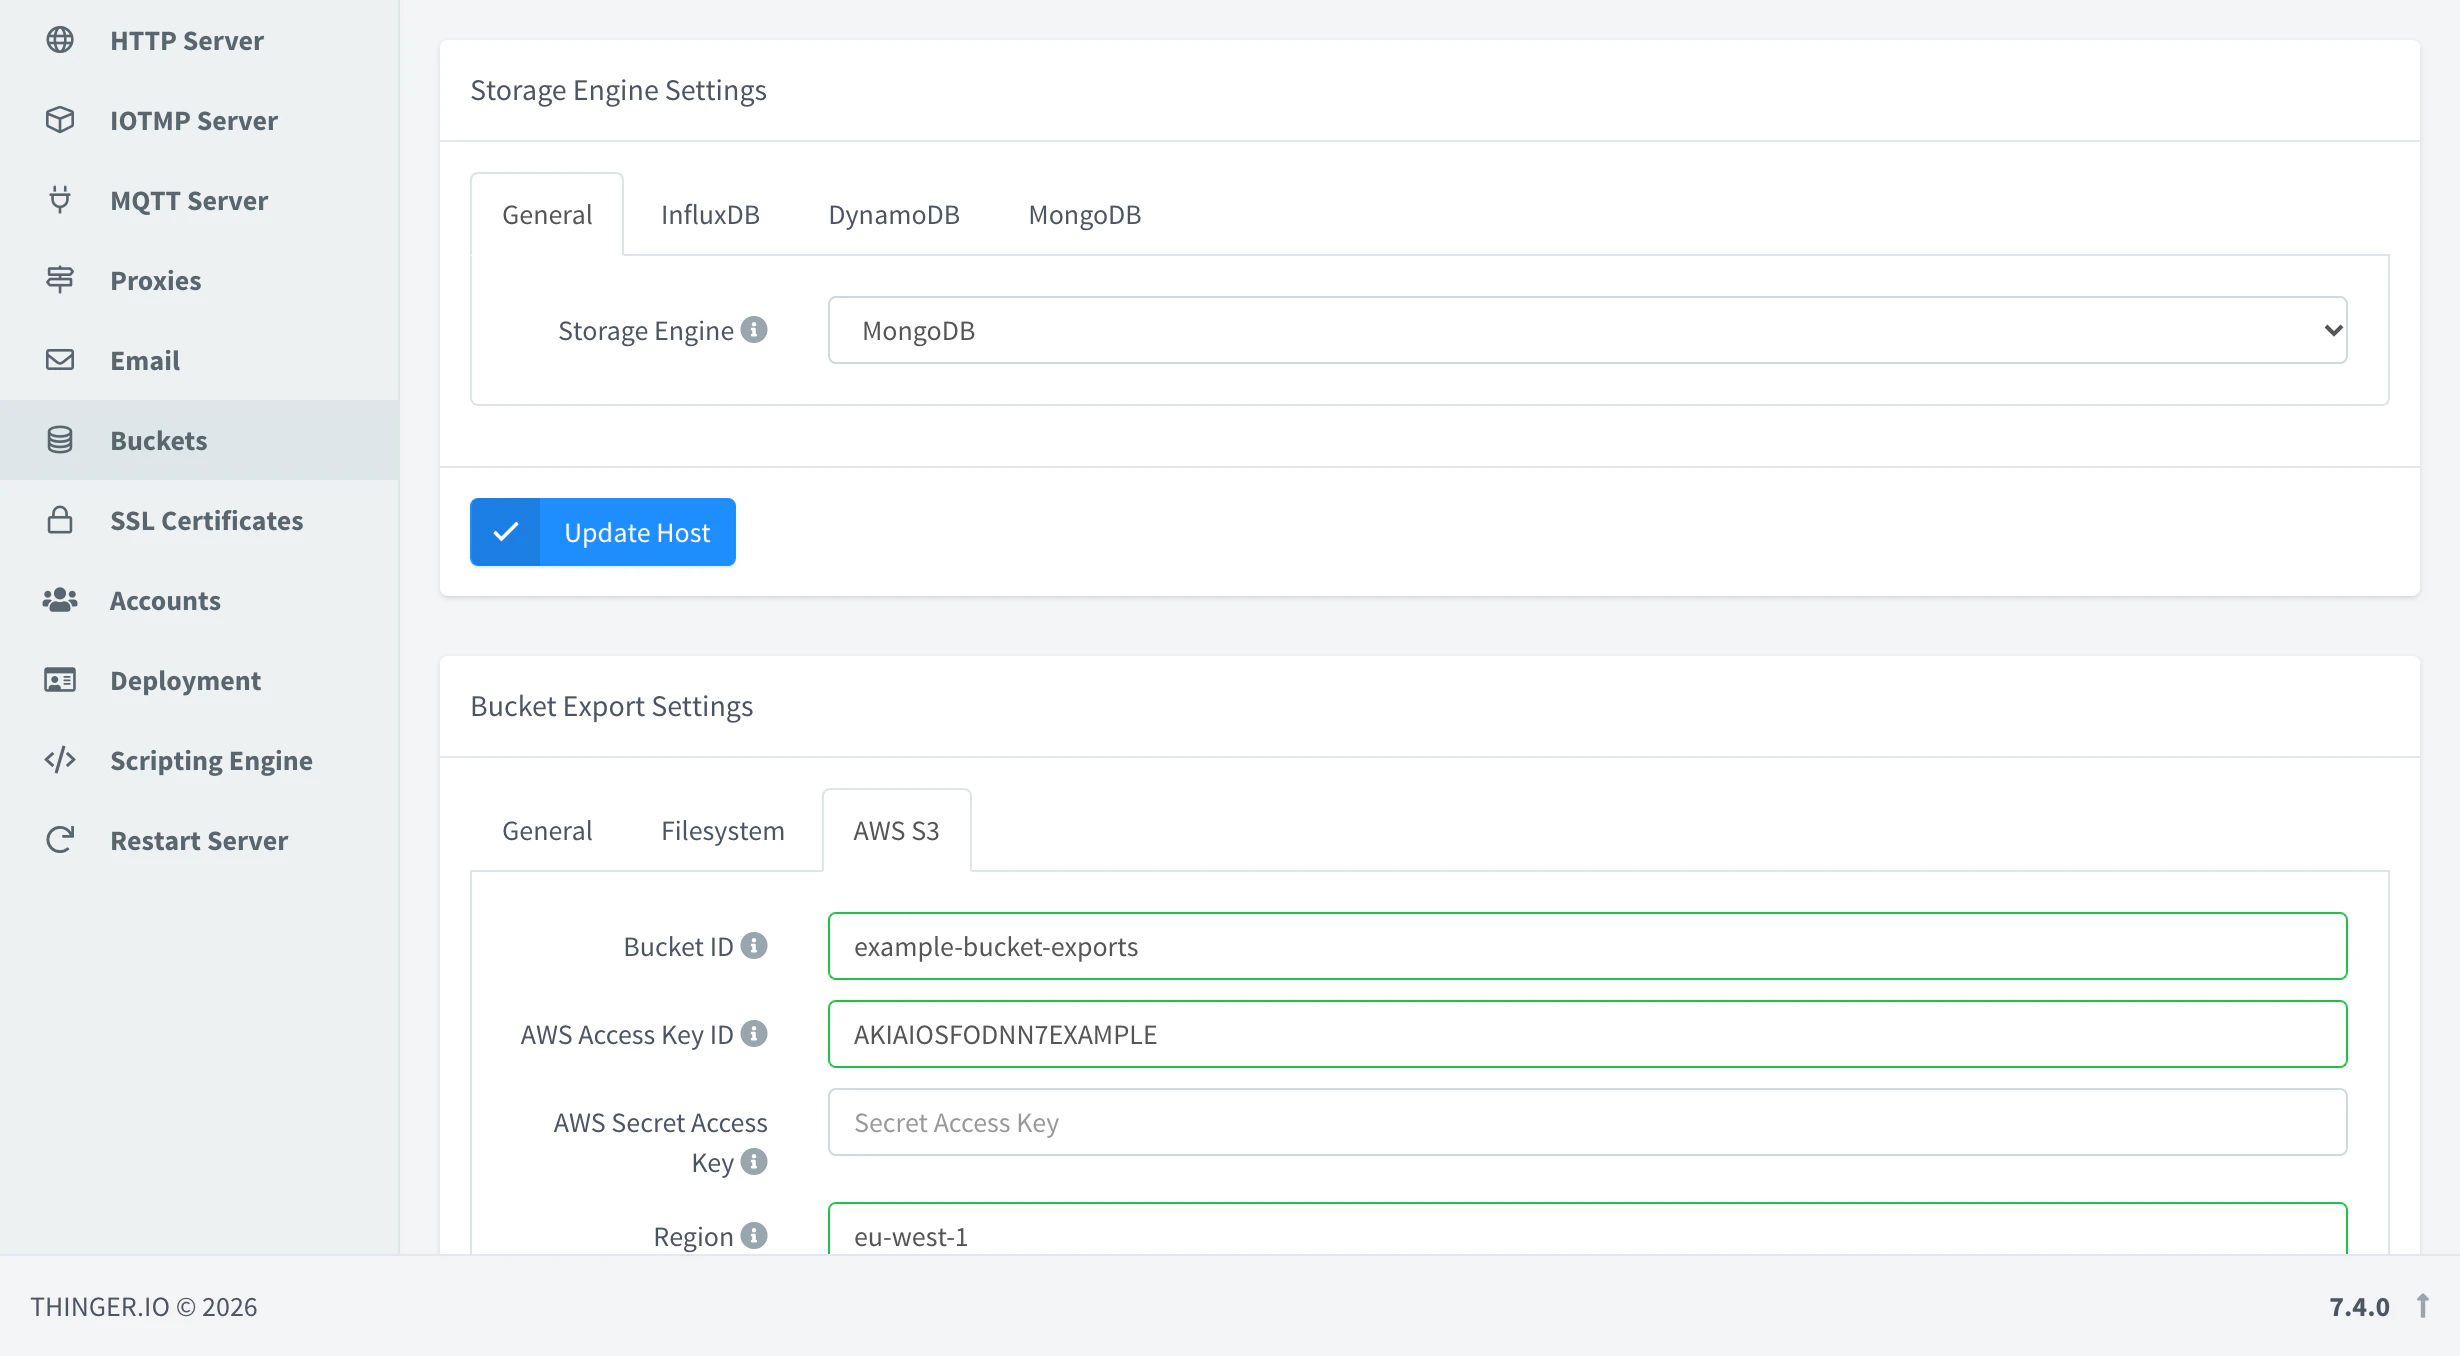2460x1356 pixels.
Task: Show info tooltip for Region
Action: tap(754, 1235)
